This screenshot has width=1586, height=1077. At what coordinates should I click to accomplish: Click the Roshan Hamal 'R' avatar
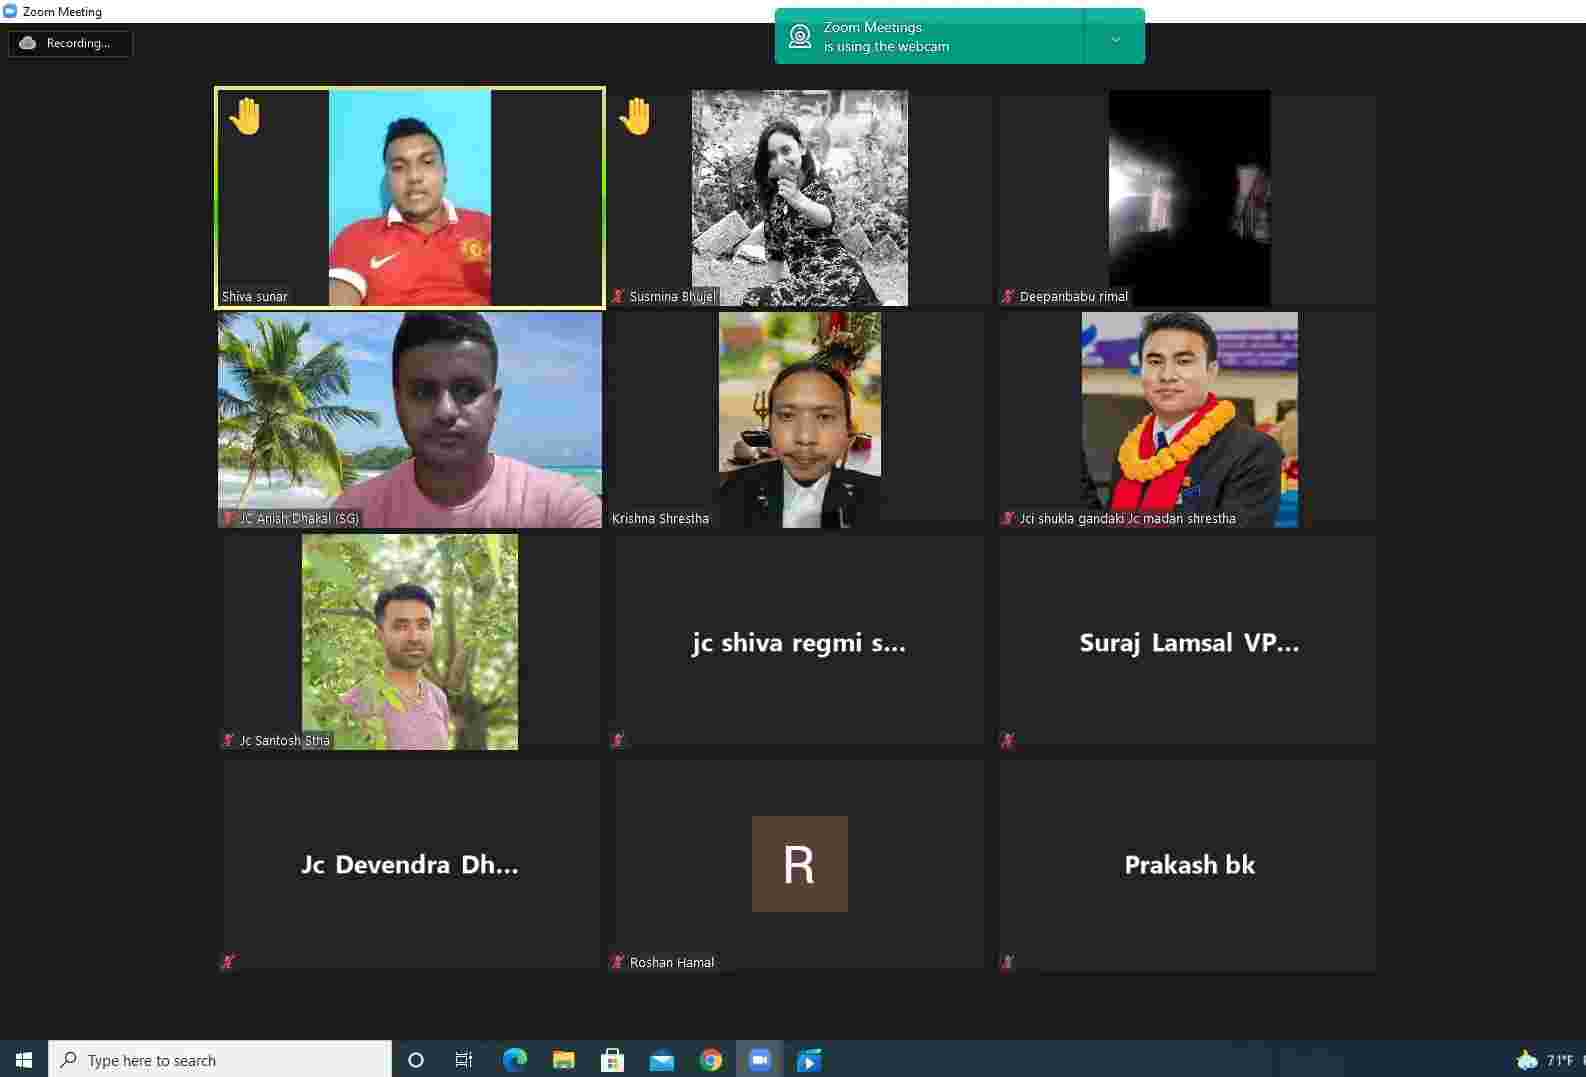tap(799, 864)
